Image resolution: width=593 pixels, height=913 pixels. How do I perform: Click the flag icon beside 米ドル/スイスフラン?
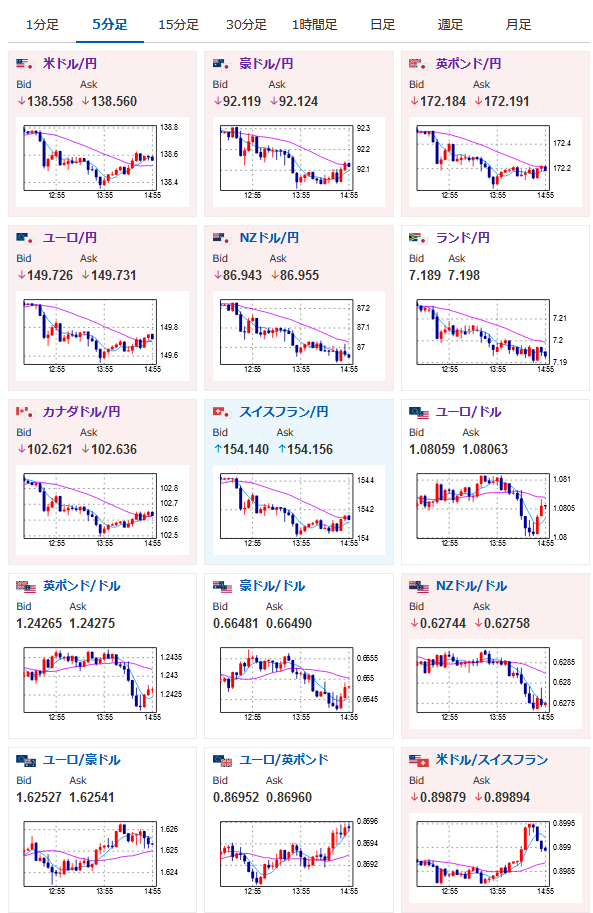tap(418, 760)
